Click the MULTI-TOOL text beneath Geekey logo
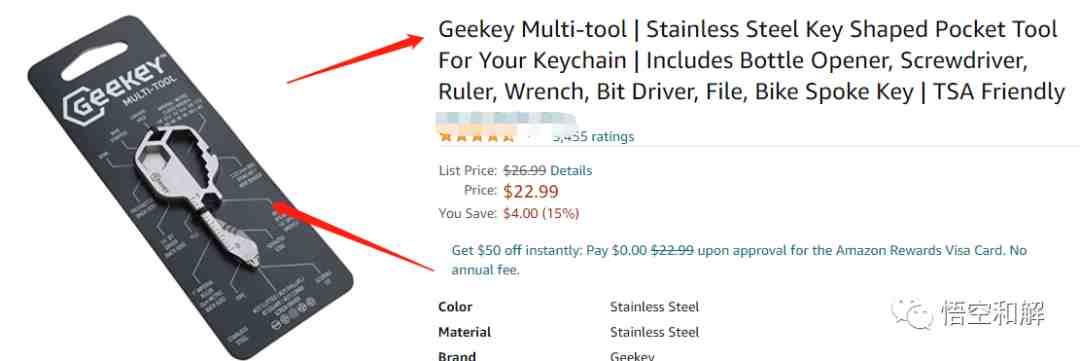The height and width of the screenshot is (361, 1080). tap(149, 92)
